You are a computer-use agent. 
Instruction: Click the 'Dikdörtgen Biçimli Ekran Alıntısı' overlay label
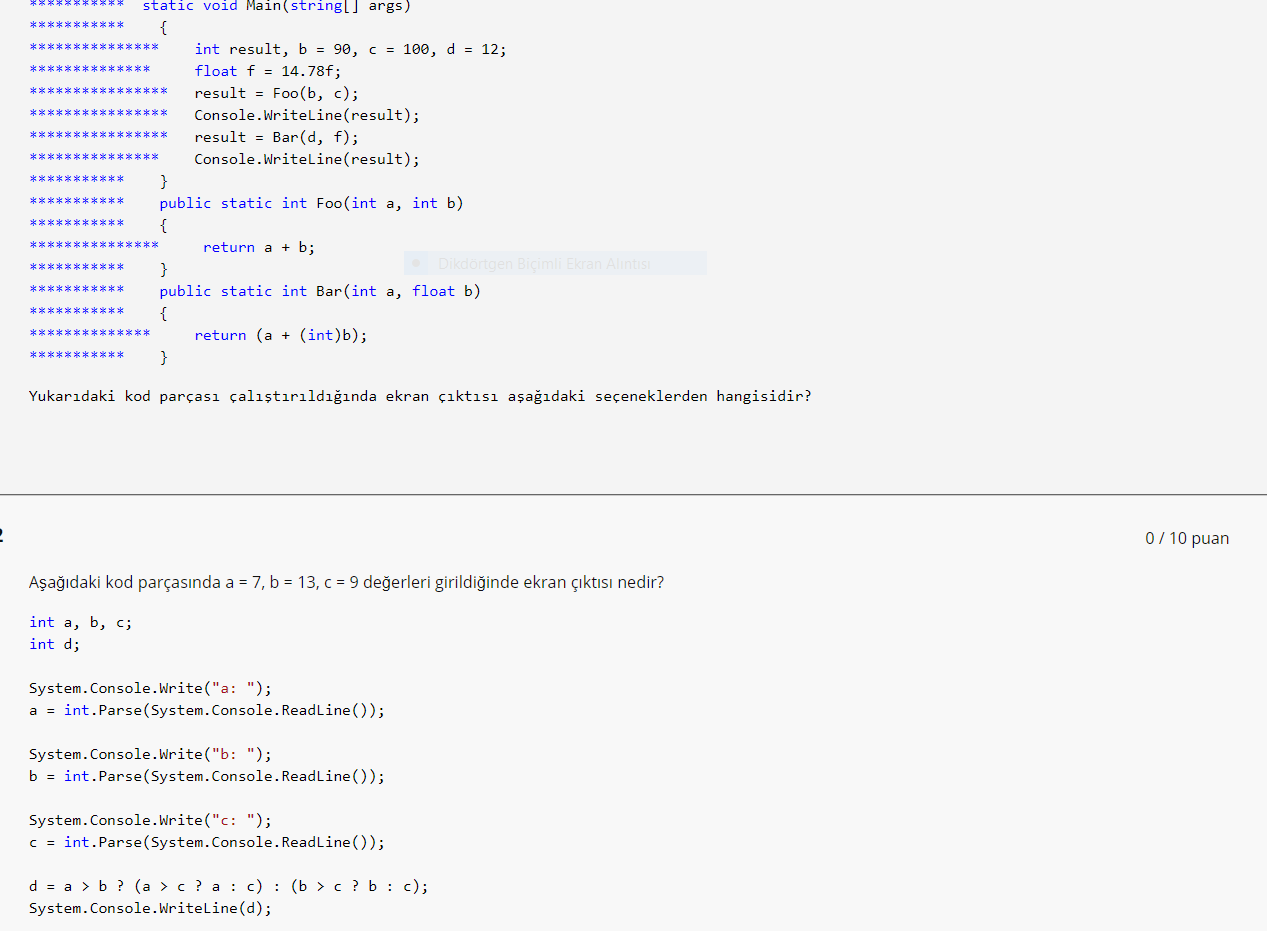click(544, 264)
